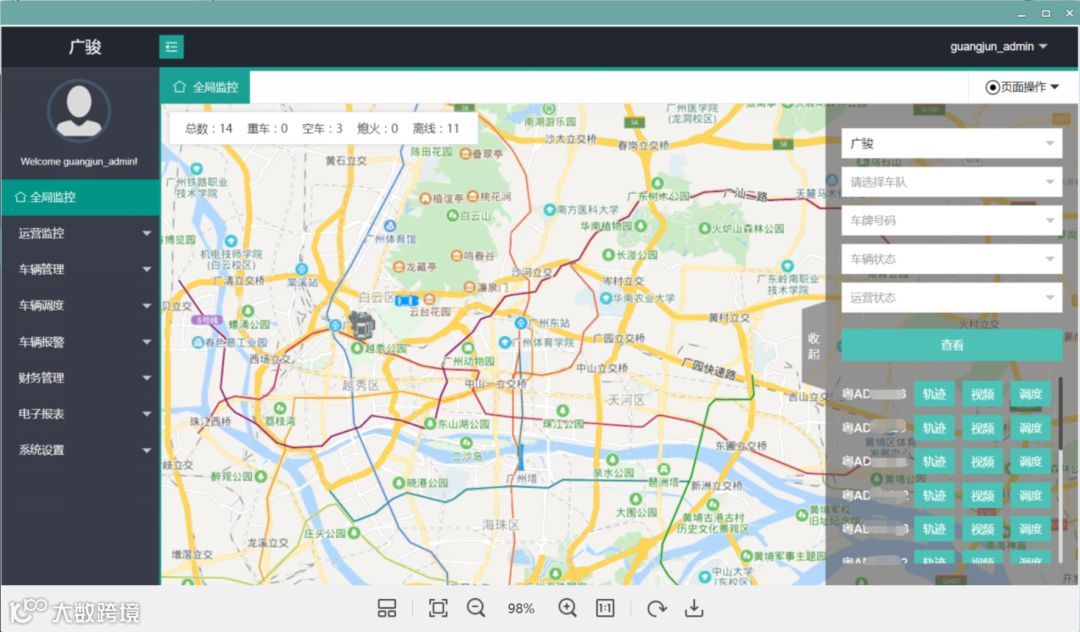Click the 98% zoom level value
This screenshot has width=1080, height=632.
tap(521, 609)
